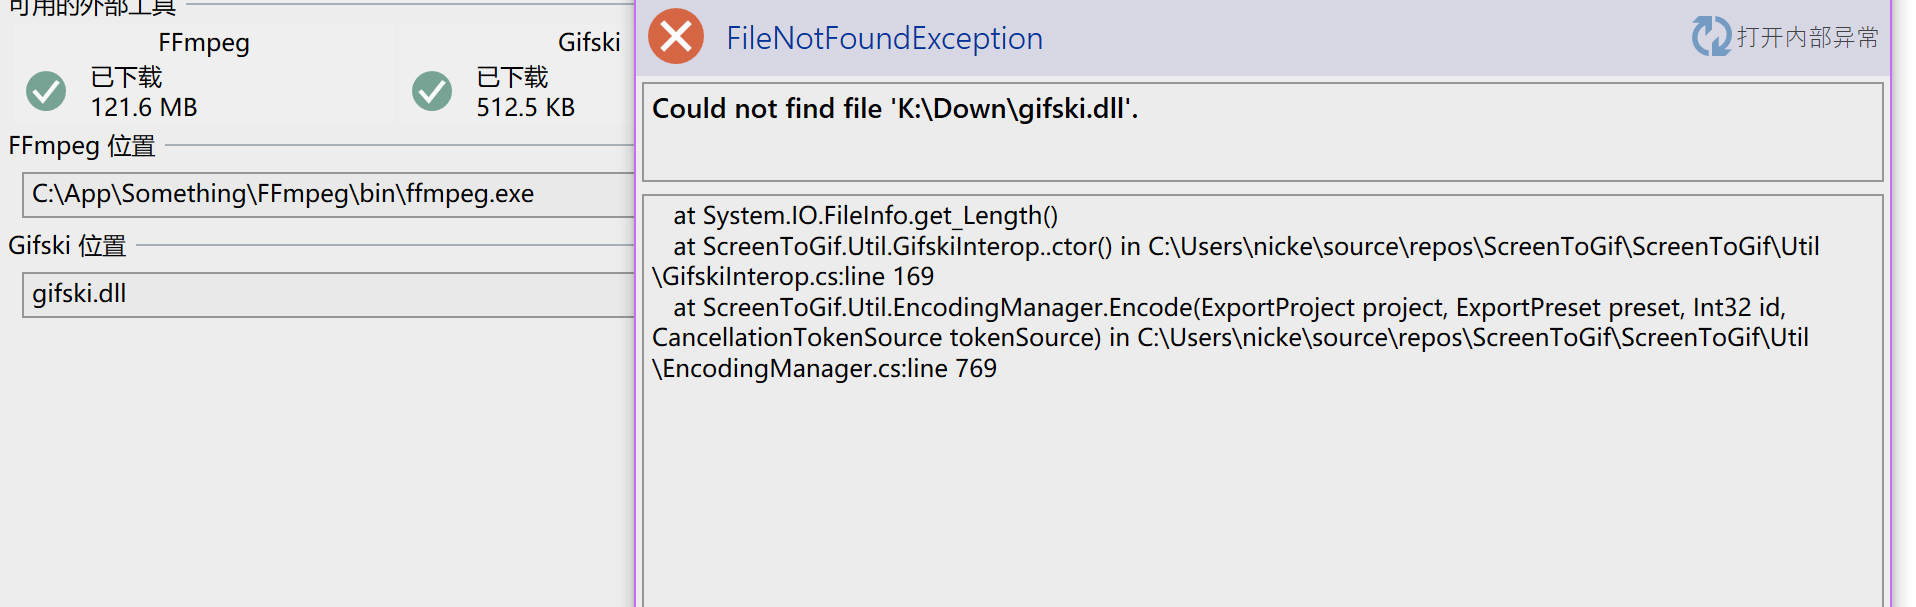Image resolution: width=1916 pixels, height=607 pixels.
Task: Click the 512.5 KB size label
Action: click(x=524, y=107)
